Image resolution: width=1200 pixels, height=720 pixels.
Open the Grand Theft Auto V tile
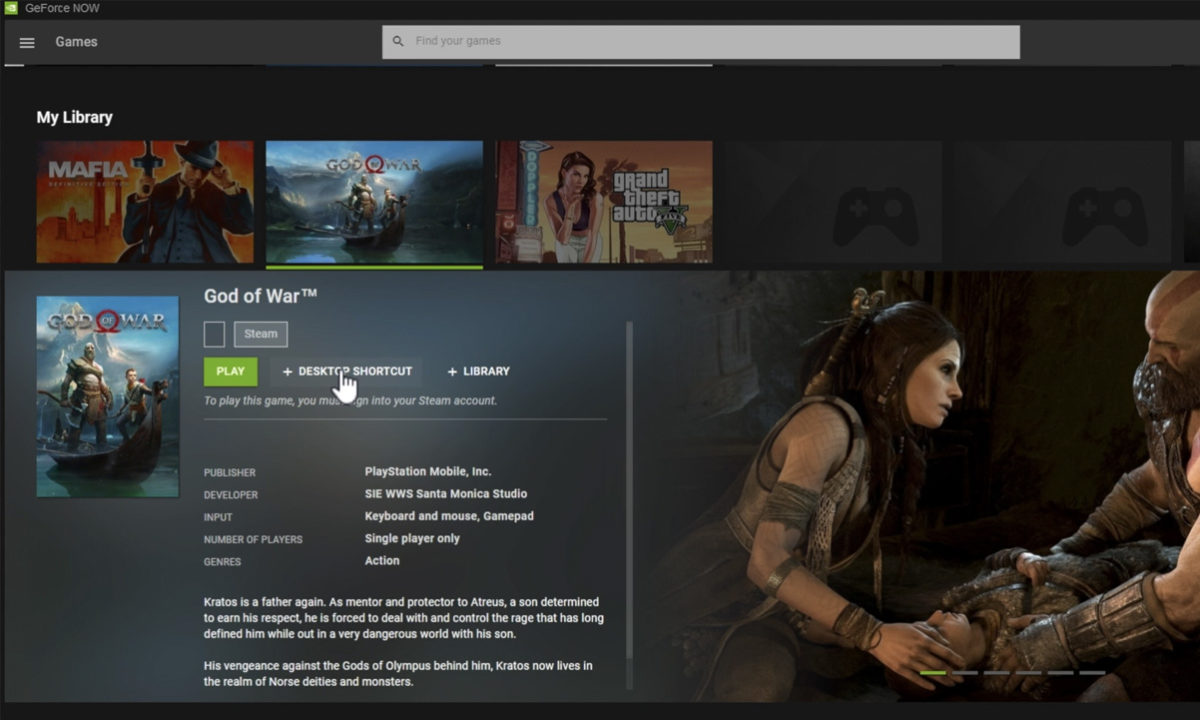click(604, 202)
